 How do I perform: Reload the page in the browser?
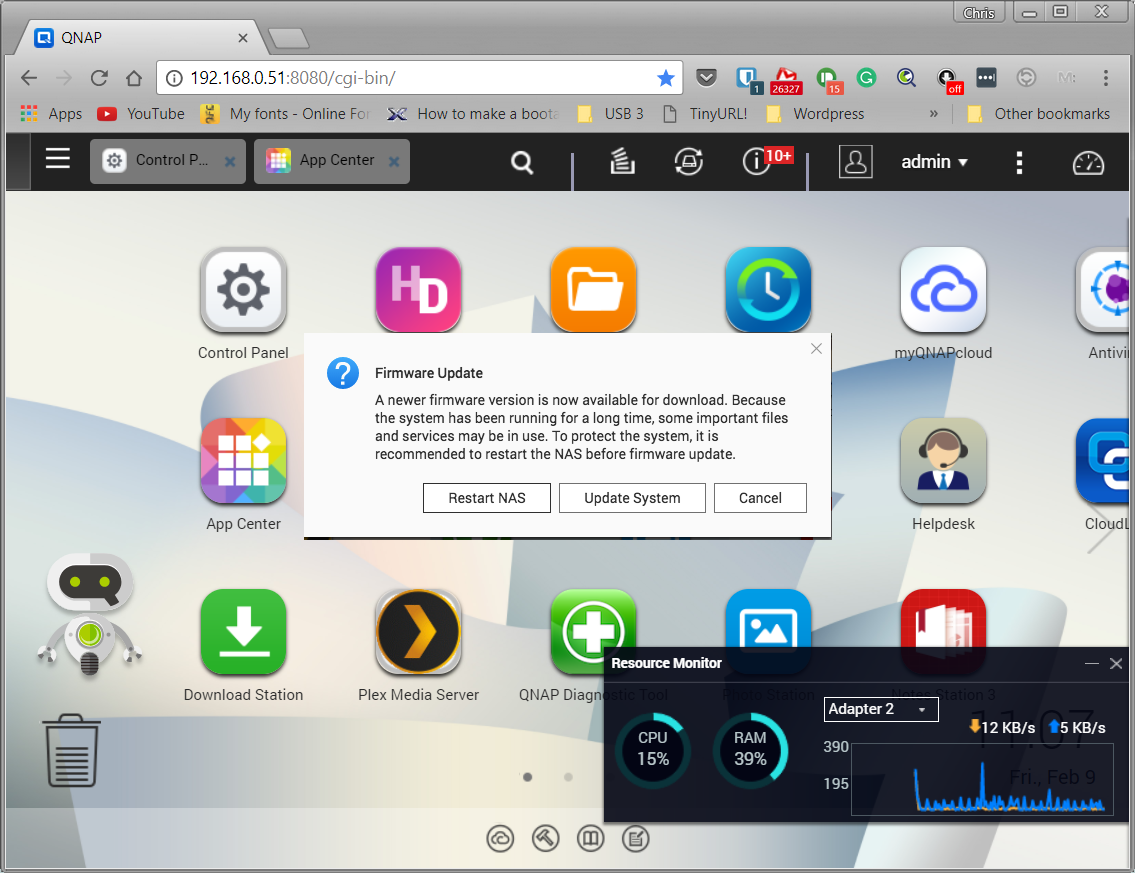click(x=99, y=77)
